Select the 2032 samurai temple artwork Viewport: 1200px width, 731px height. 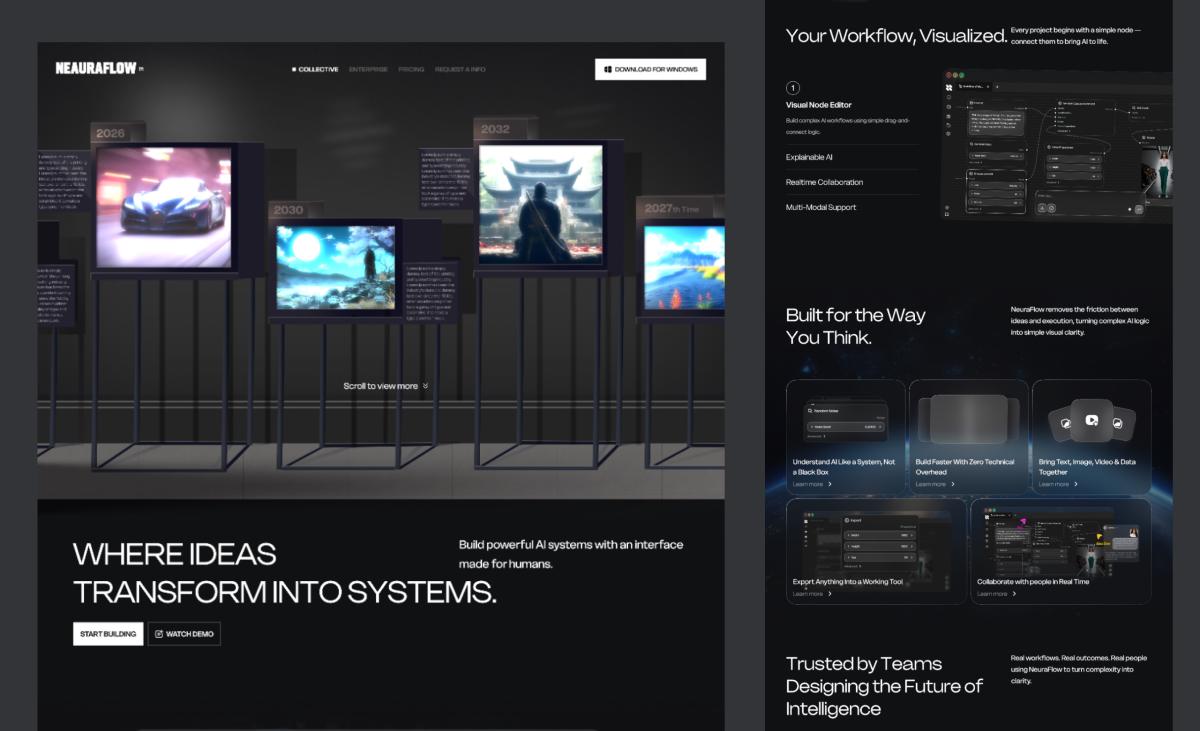(x=540, y=205)
